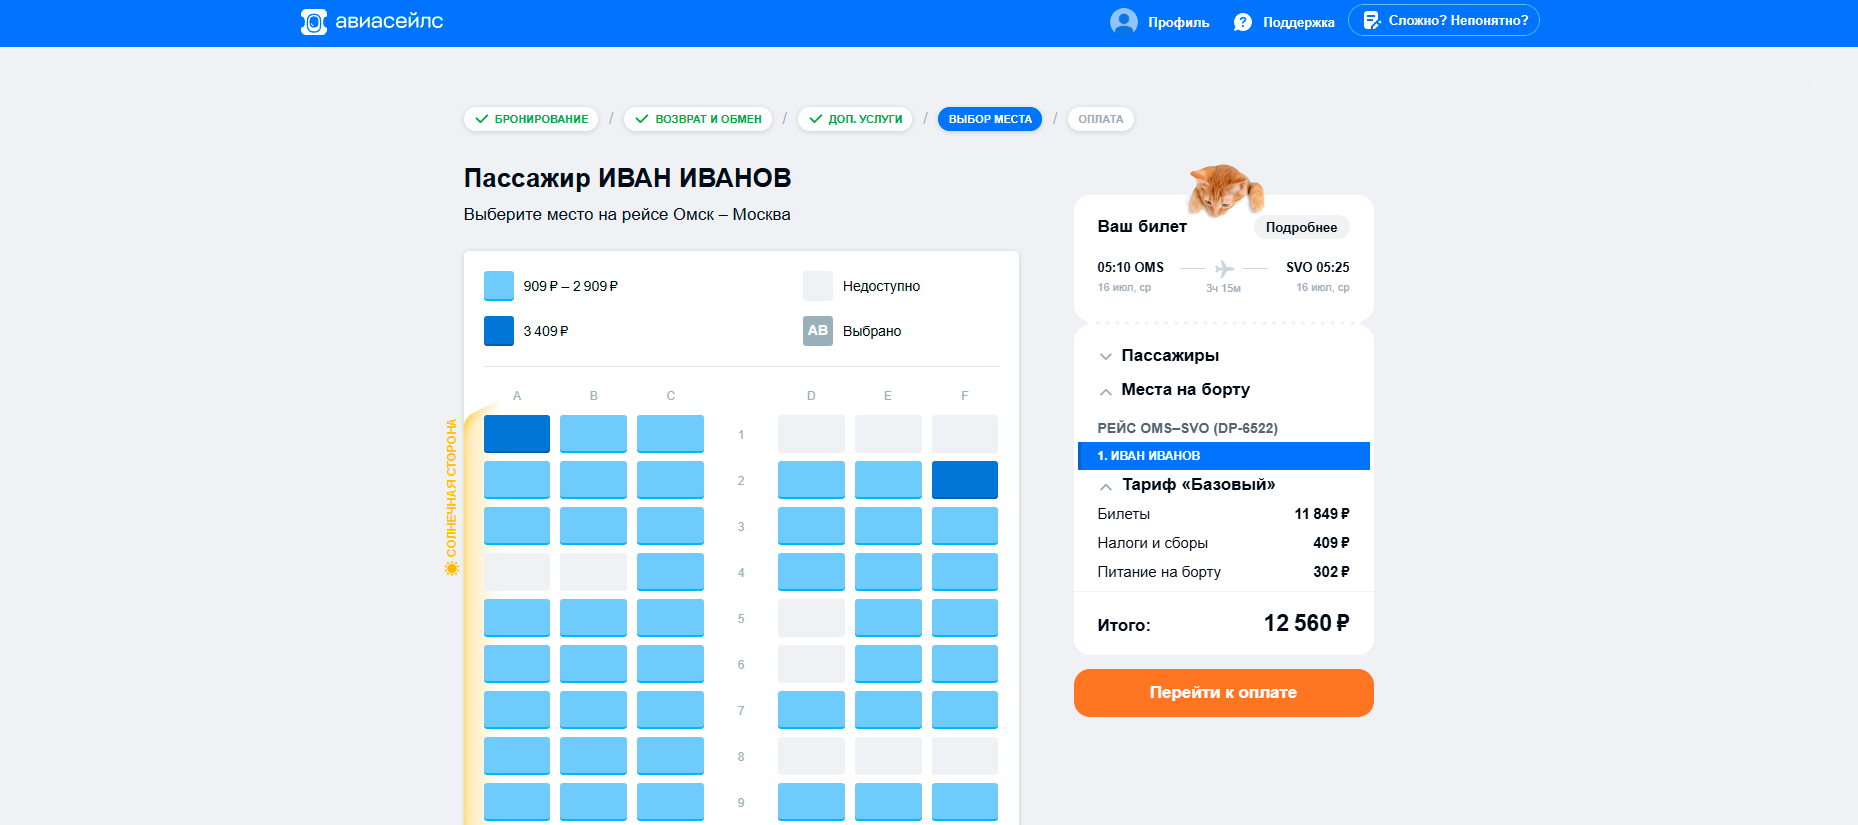Viewport: 1858px width, 825px height.
Task: Choose seat 9D
Action: coord(811,802)
